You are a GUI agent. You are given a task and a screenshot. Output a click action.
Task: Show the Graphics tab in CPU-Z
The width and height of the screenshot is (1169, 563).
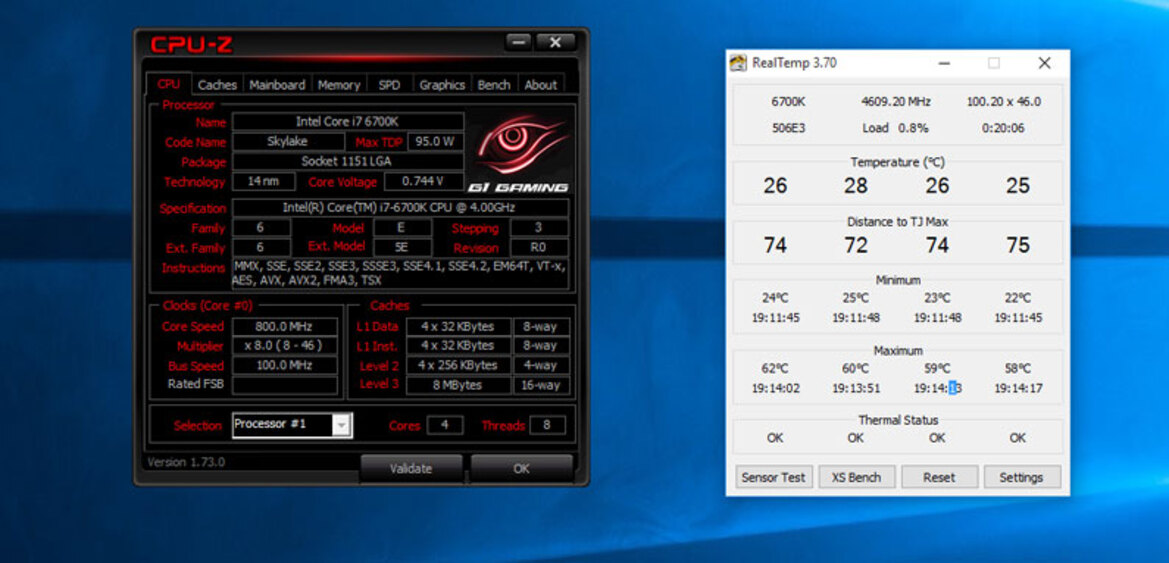pos(442,85)
